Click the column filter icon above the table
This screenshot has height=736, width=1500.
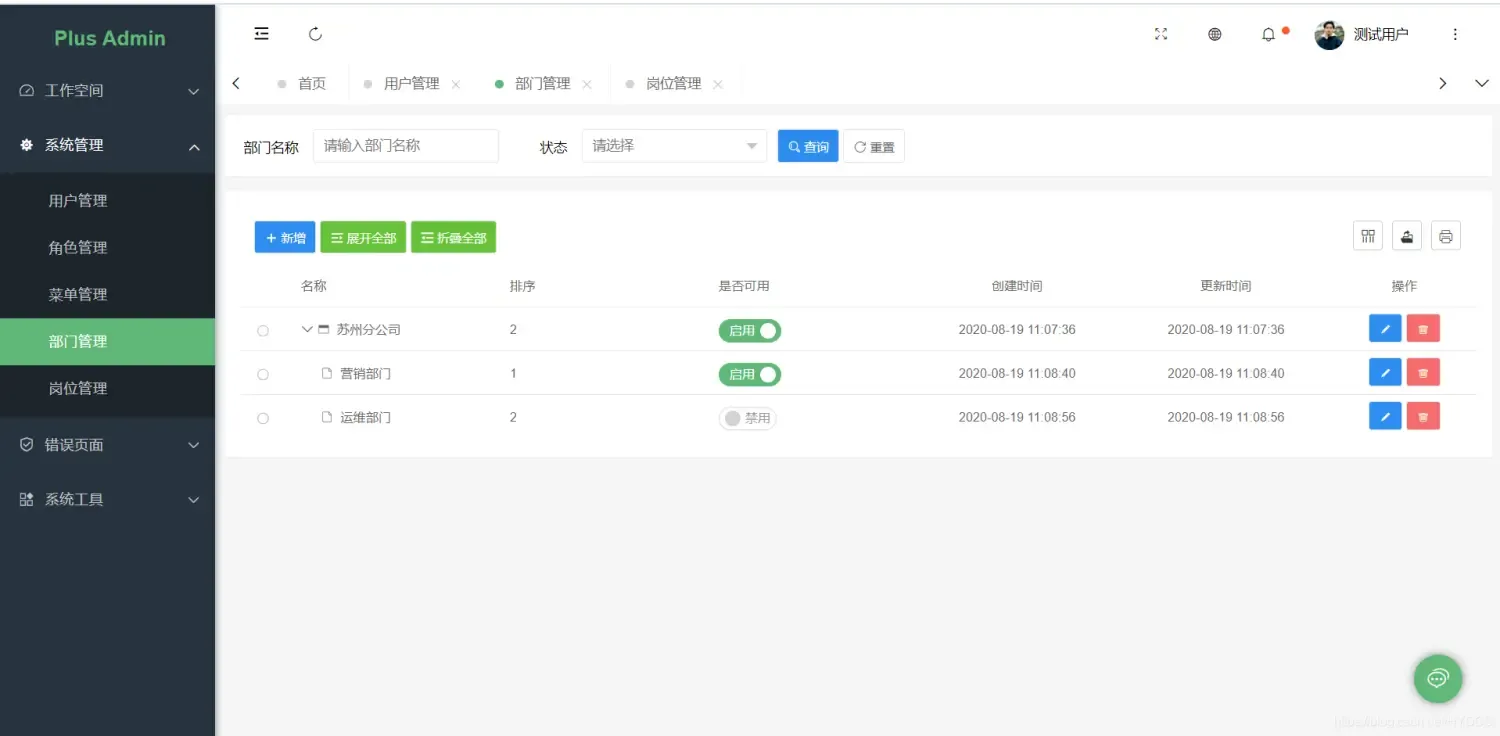pos(1367,235)
